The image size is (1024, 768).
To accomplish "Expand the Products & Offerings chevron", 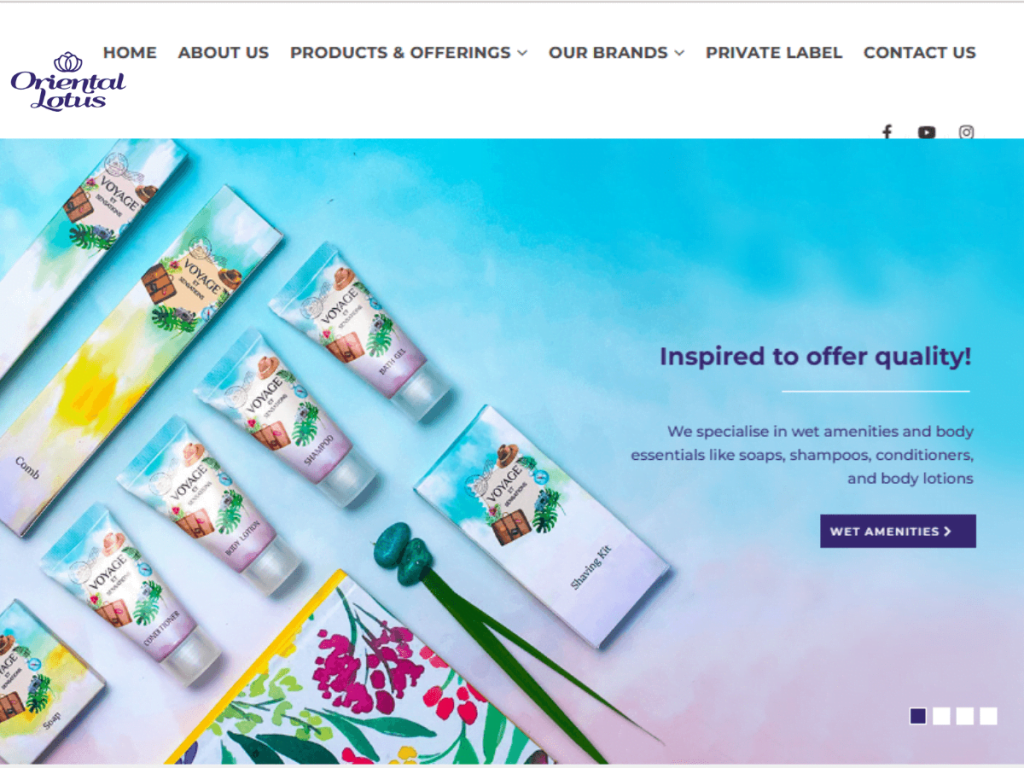I will [522, 53].
